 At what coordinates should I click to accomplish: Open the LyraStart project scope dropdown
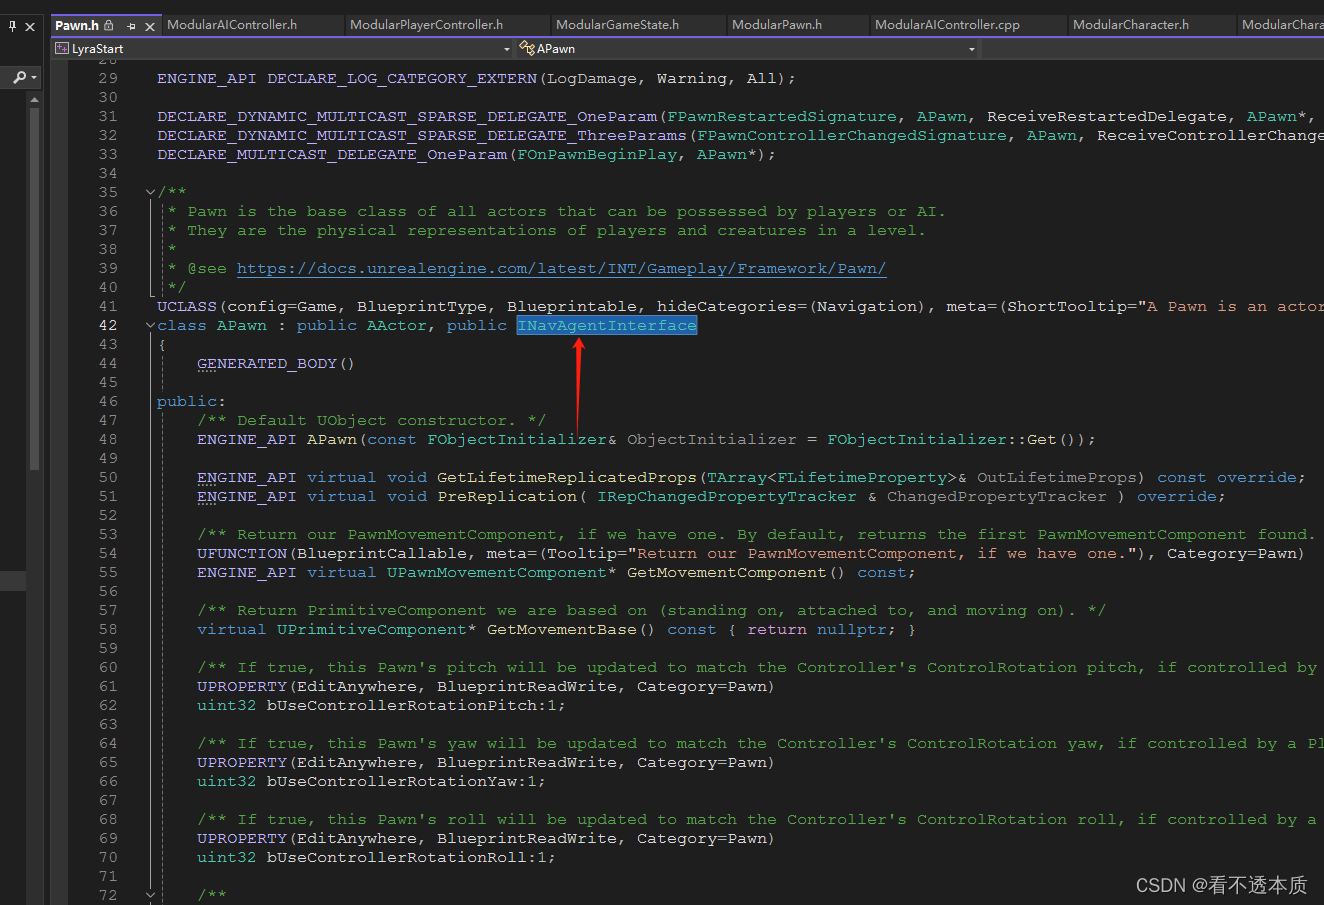[x=506, y=48]
